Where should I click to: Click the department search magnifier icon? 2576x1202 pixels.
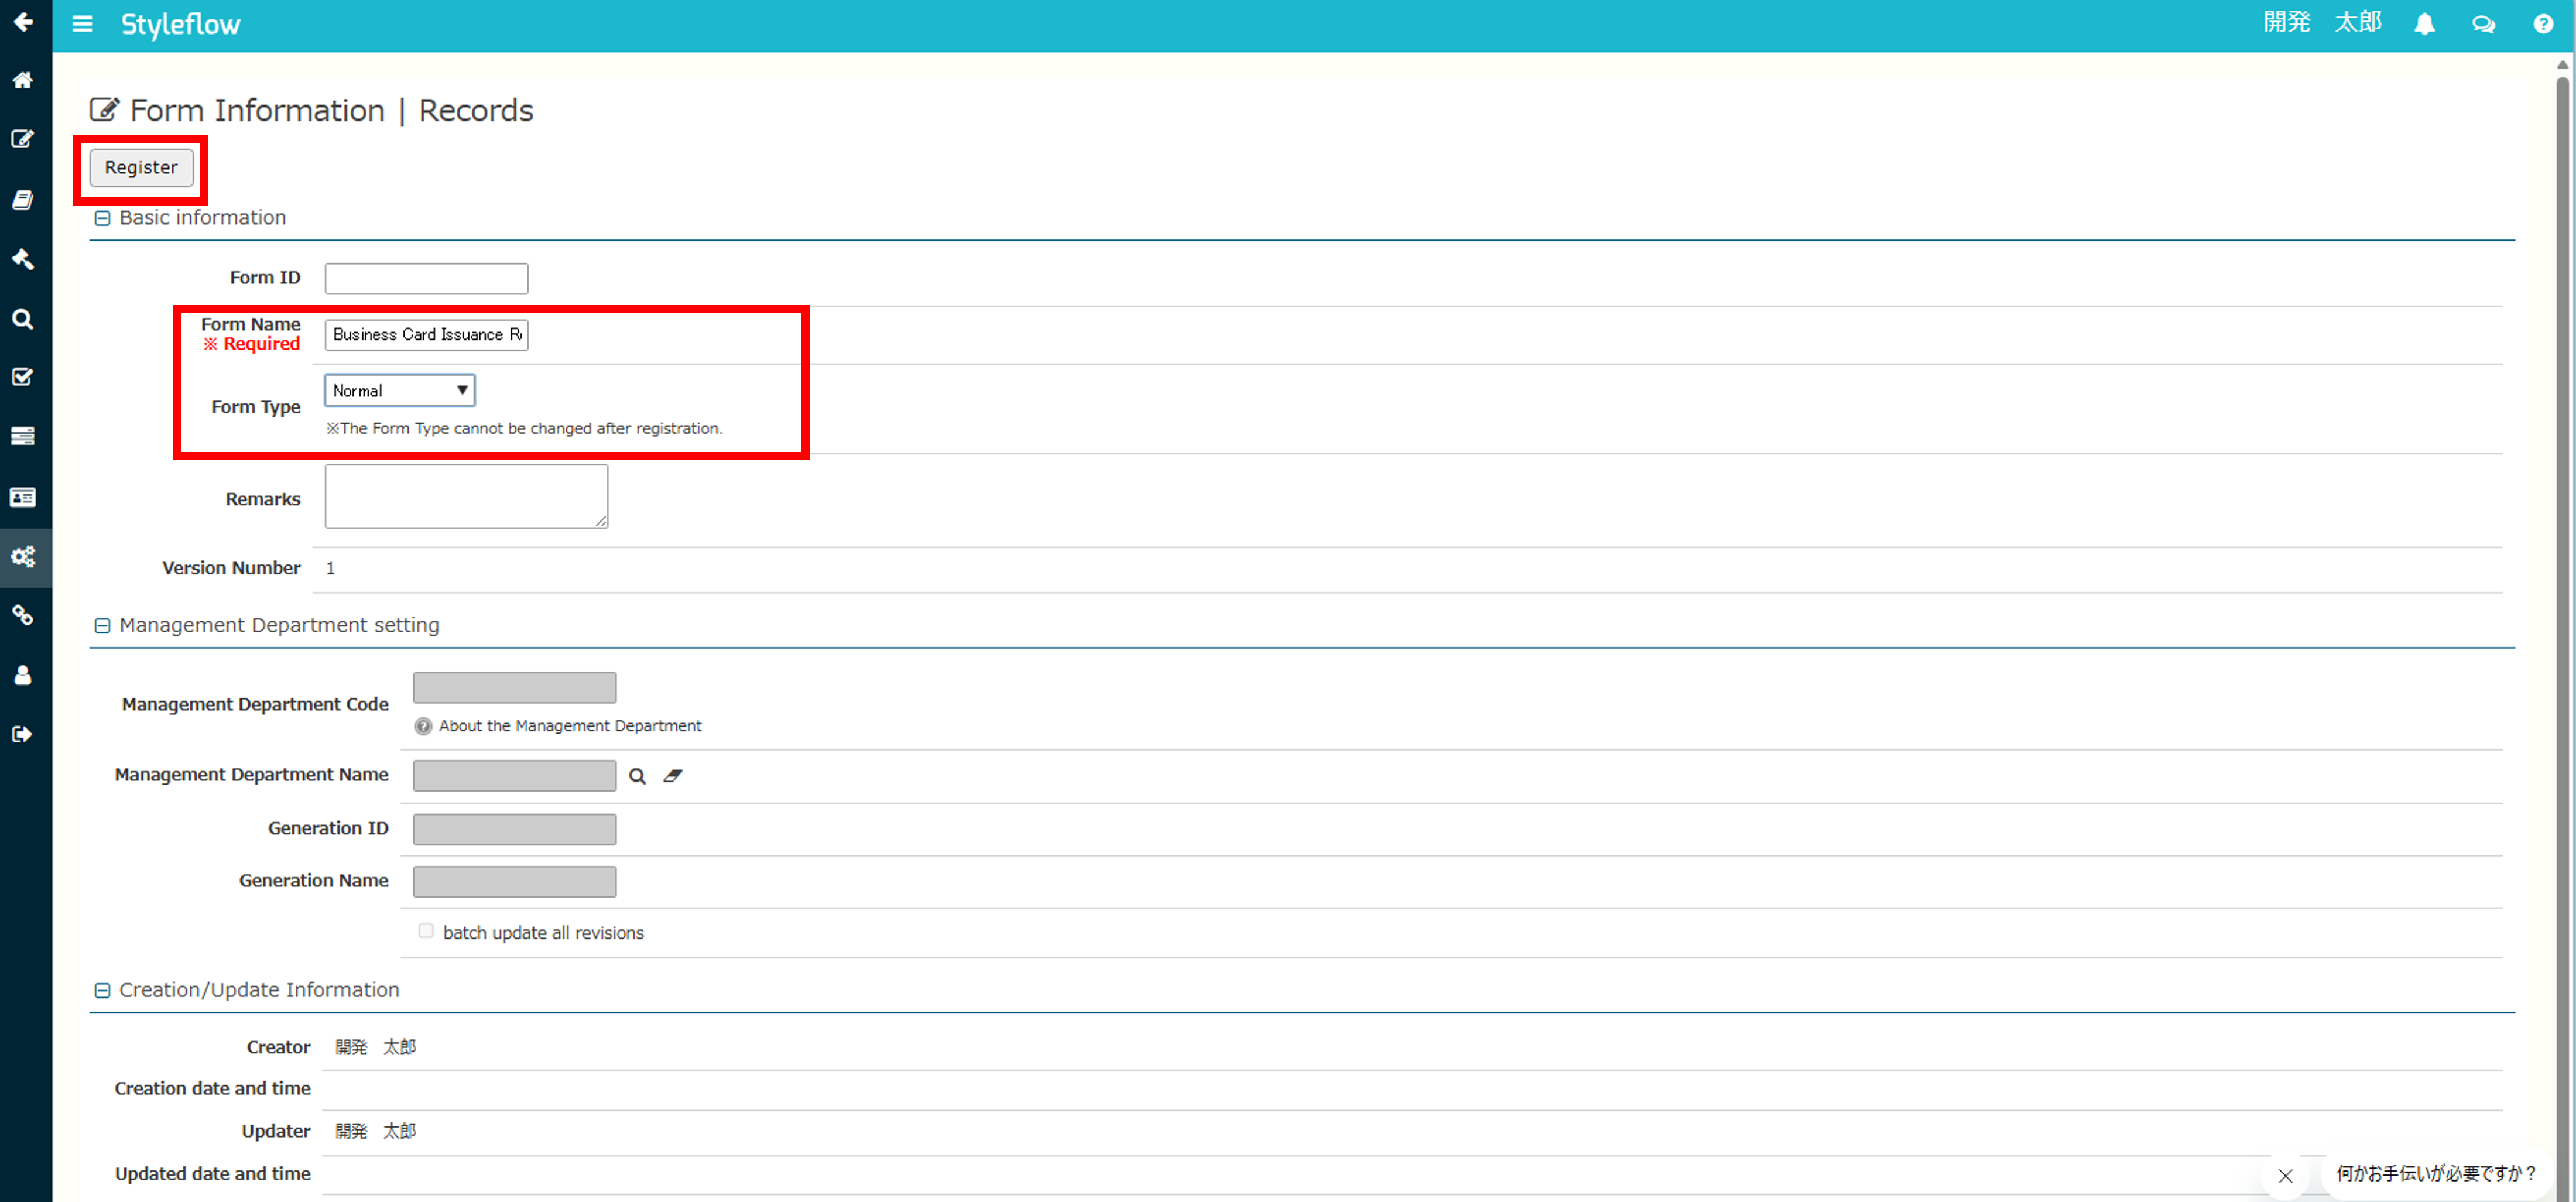coord(637,776)
